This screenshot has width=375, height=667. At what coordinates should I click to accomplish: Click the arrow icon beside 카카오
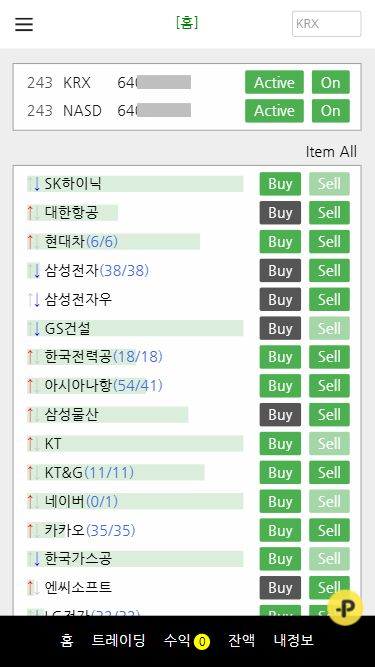[x=34, y=530]
